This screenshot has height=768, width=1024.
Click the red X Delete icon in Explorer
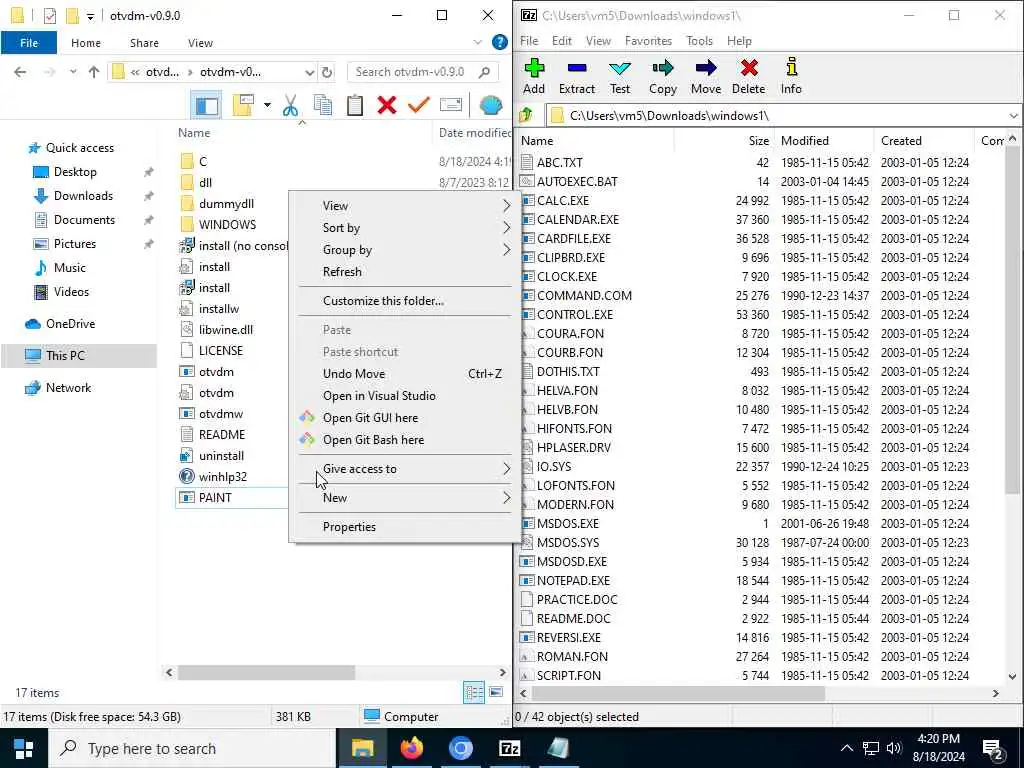(387, 105)
